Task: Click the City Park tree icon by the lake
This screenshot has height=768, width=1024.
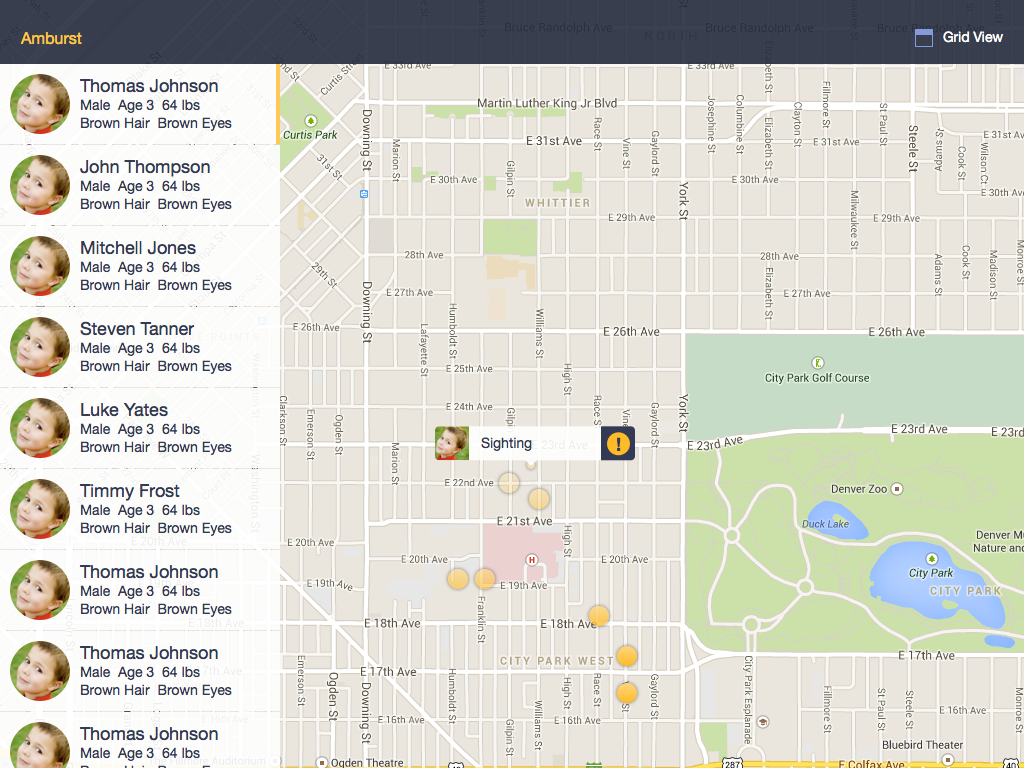Action: click(931, 559)
